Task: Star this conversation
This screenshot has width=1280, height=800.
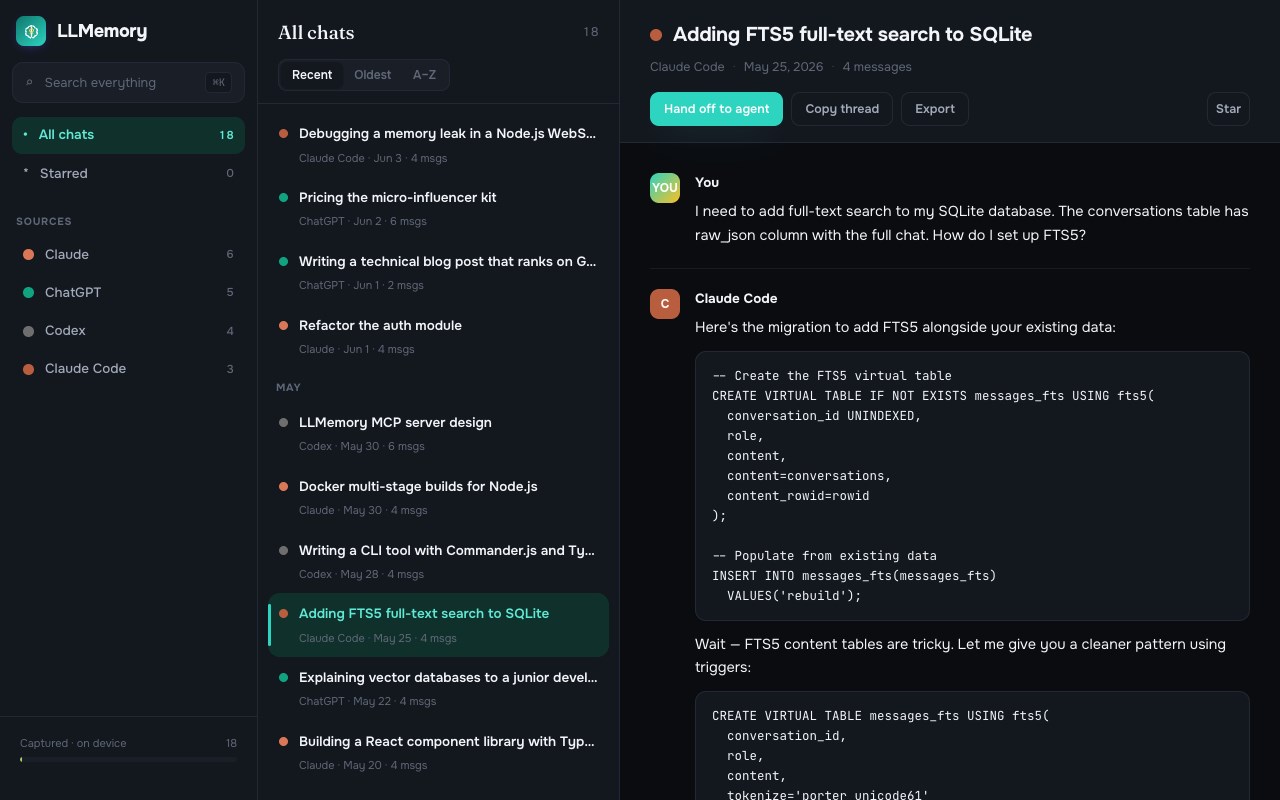Action: pos(1228,109)
